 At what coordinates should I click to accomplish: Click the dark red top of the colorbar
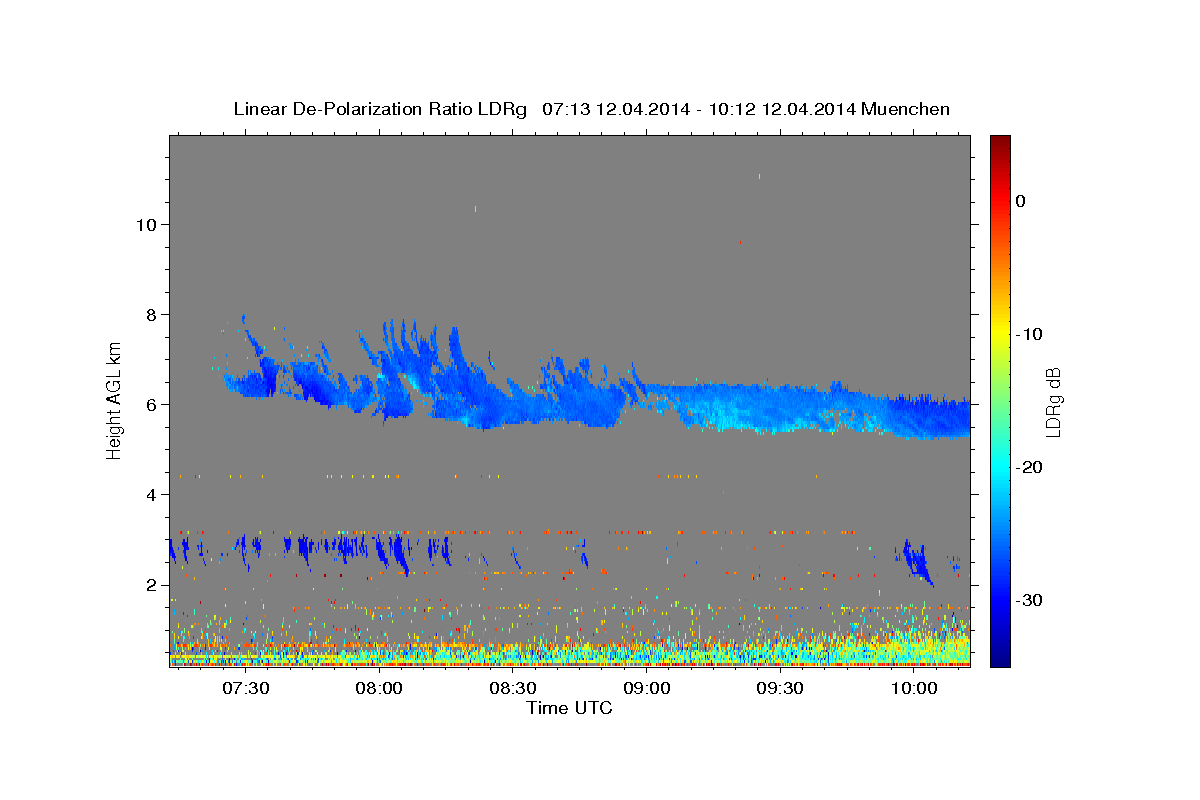1000,145
